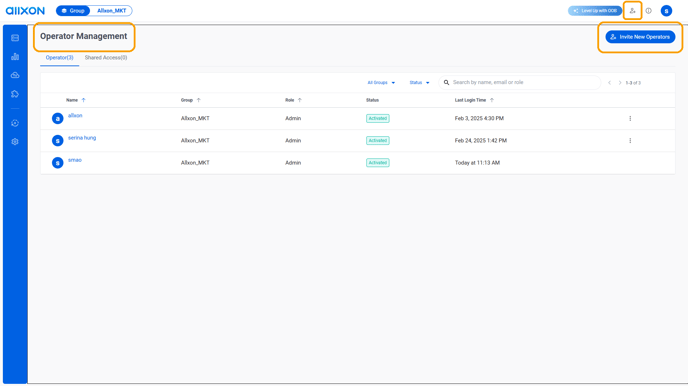Click the Operator Management page title
This screenshot has width=688, height=386.
[x=84, y=36]
